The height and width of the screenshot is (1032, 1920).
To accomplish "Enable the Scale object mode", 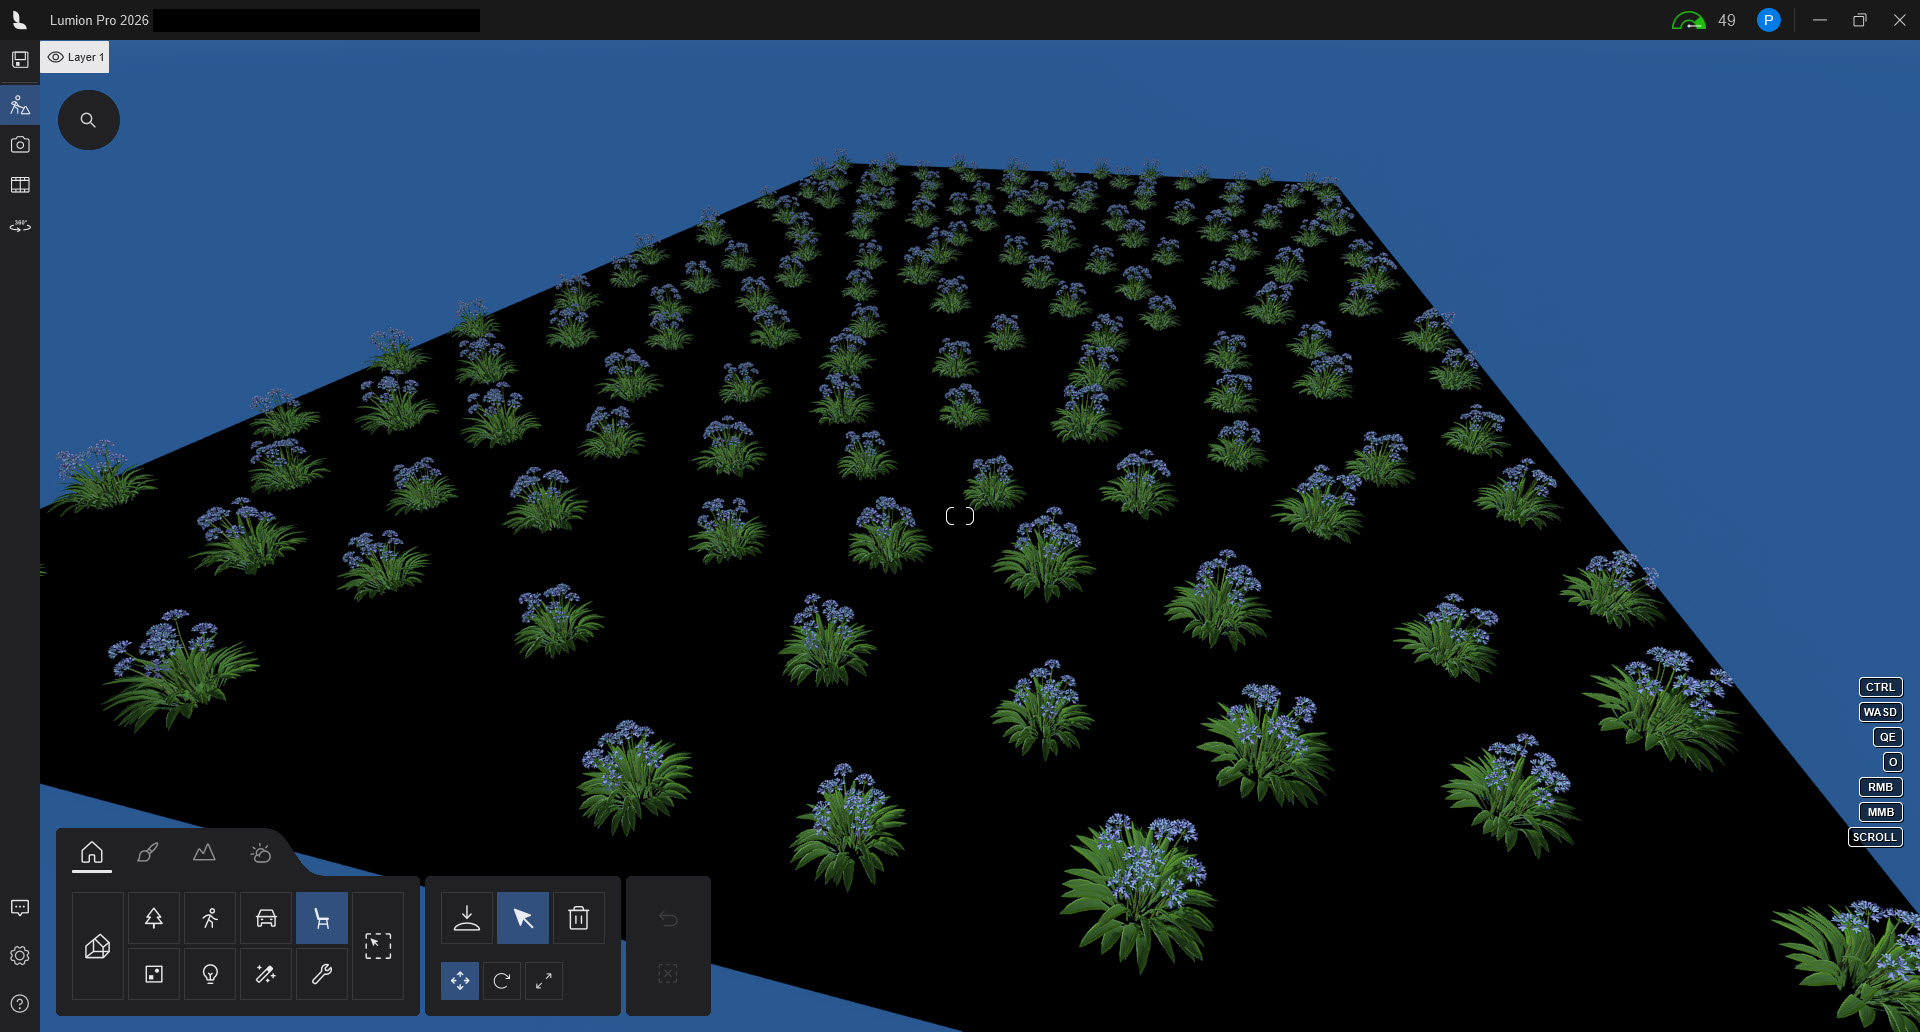I will click(x=544, y=981).
